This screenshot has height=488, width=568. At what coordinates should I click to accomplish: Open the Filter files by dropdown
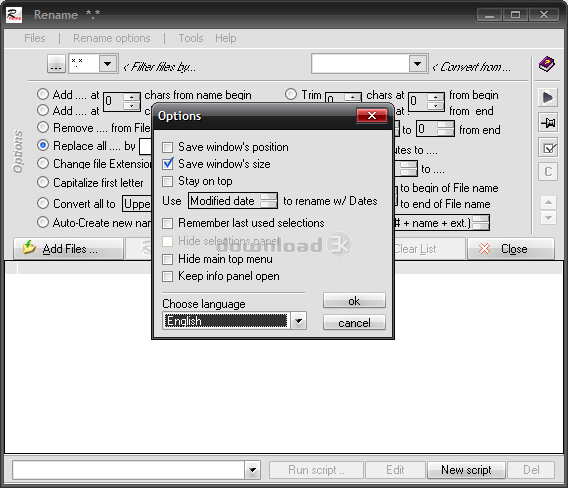108,64
